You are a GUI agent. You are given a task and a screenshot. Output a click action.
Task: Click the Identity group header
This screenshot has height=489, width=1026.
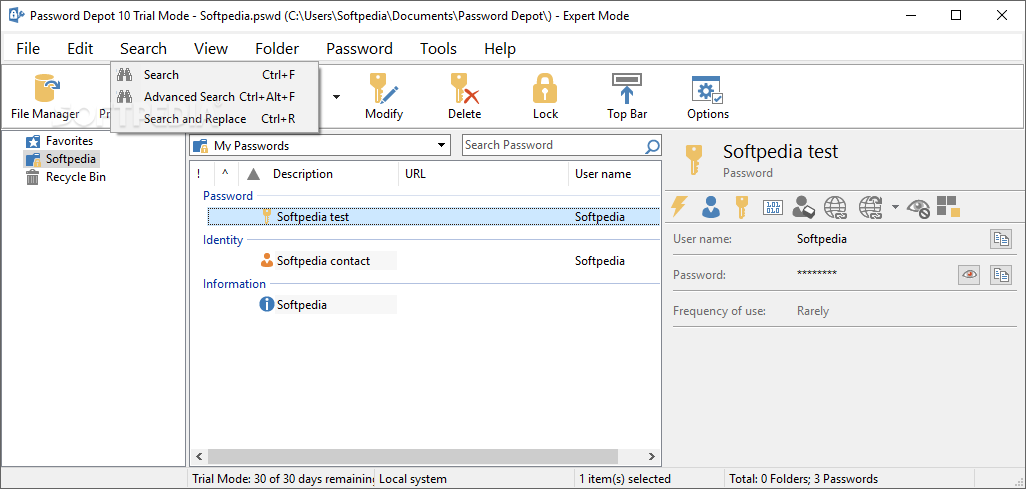click(x=222, y=240)
